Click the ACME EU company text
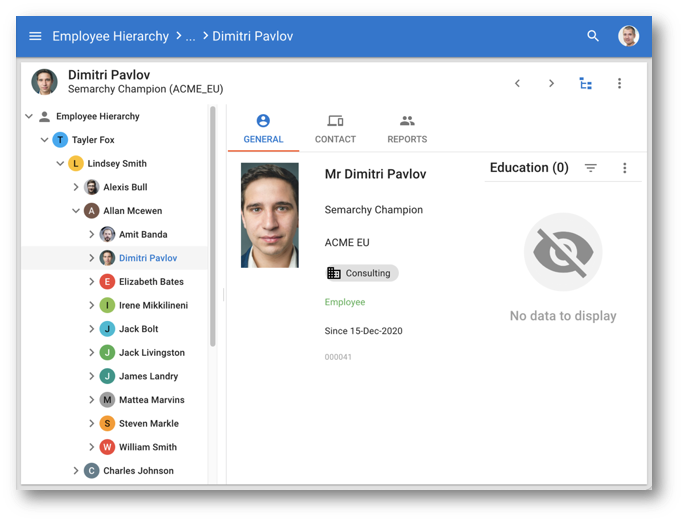 [x=347, y=243]
